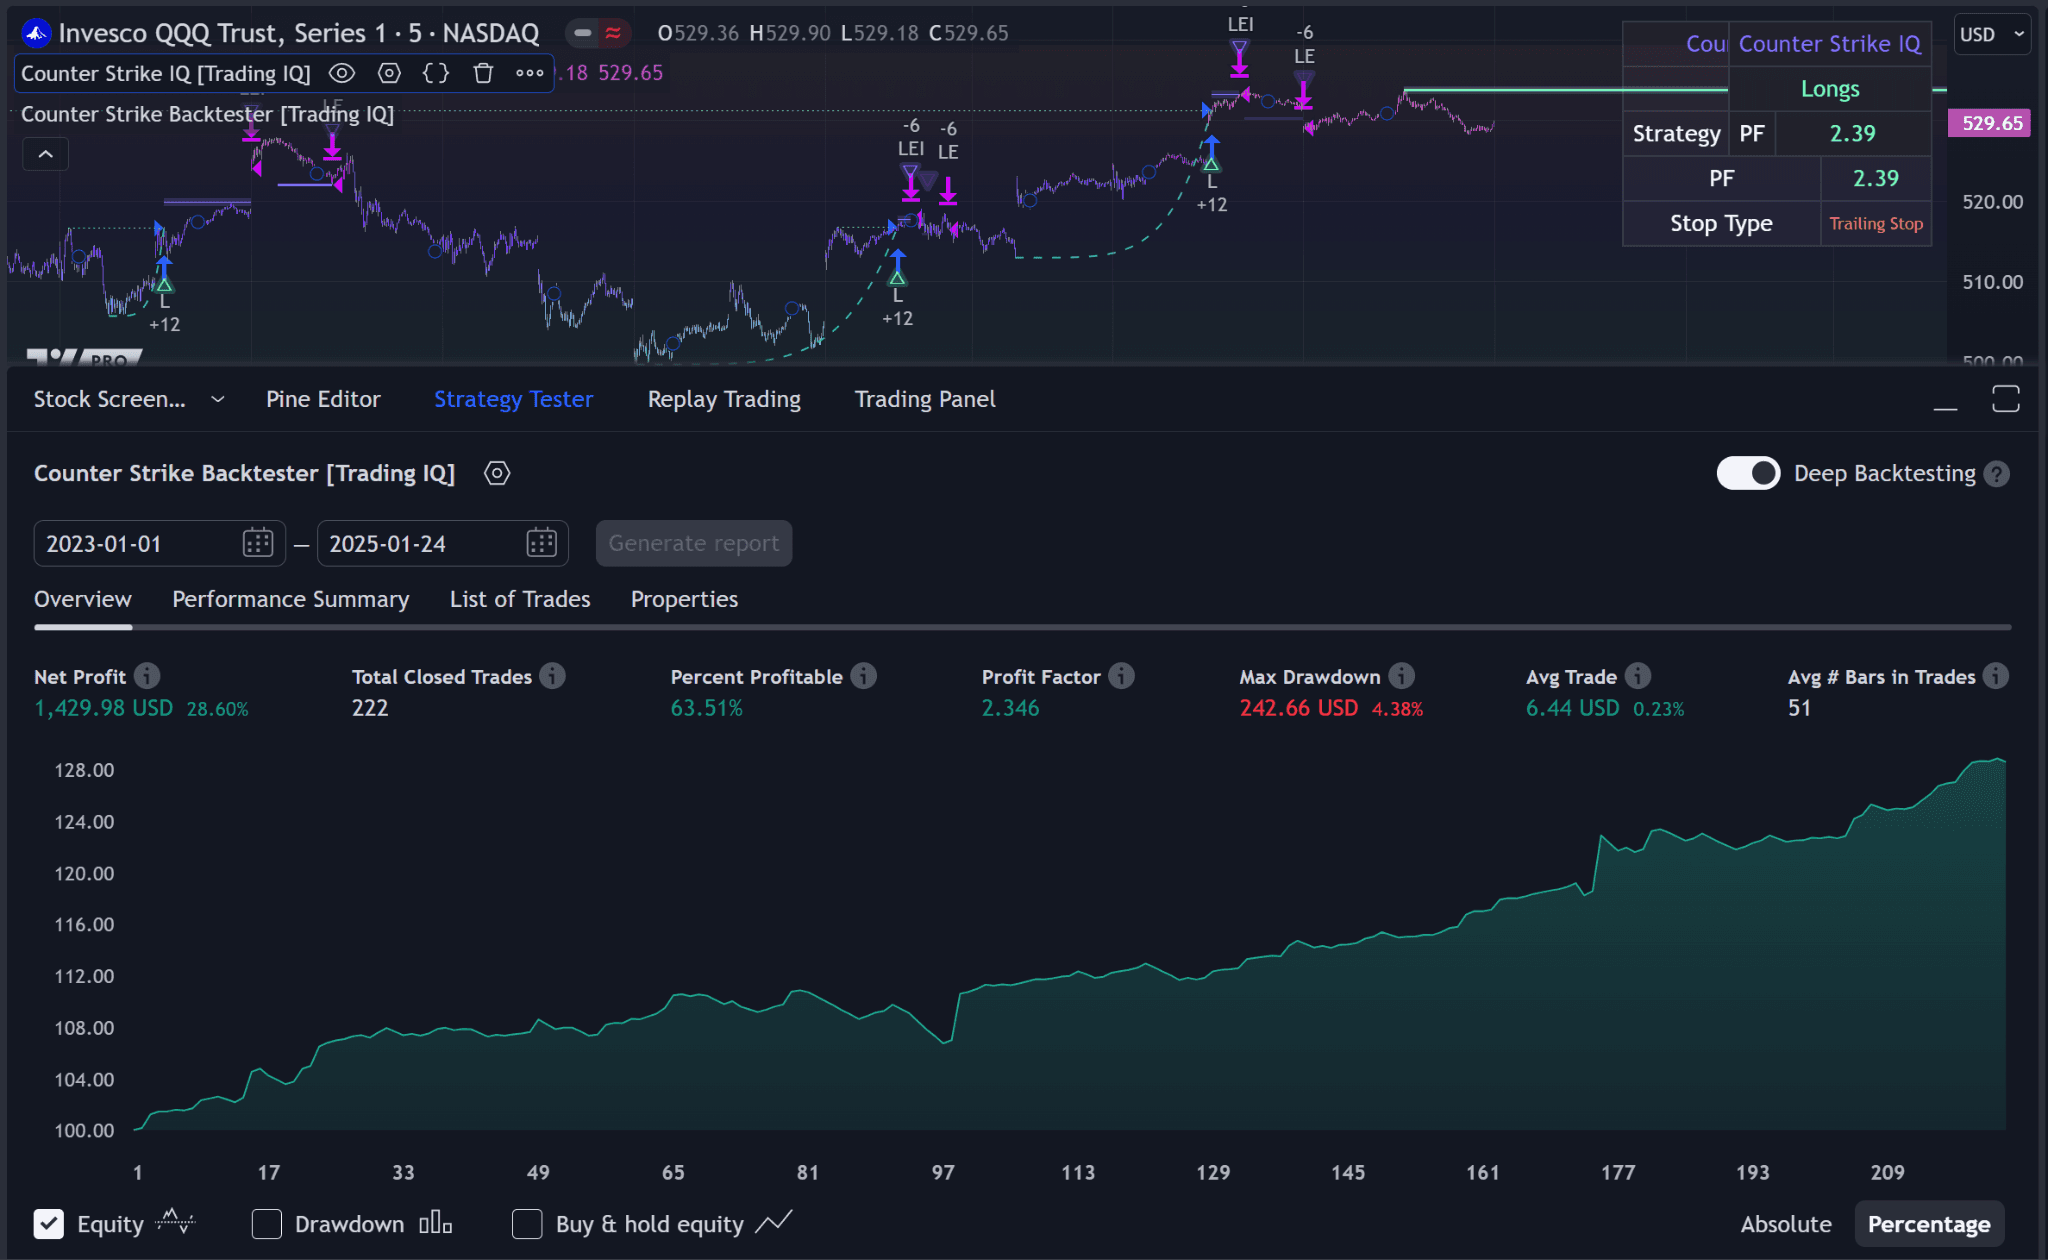
Task: Maximize the bottom panel
Action: 2005,399
